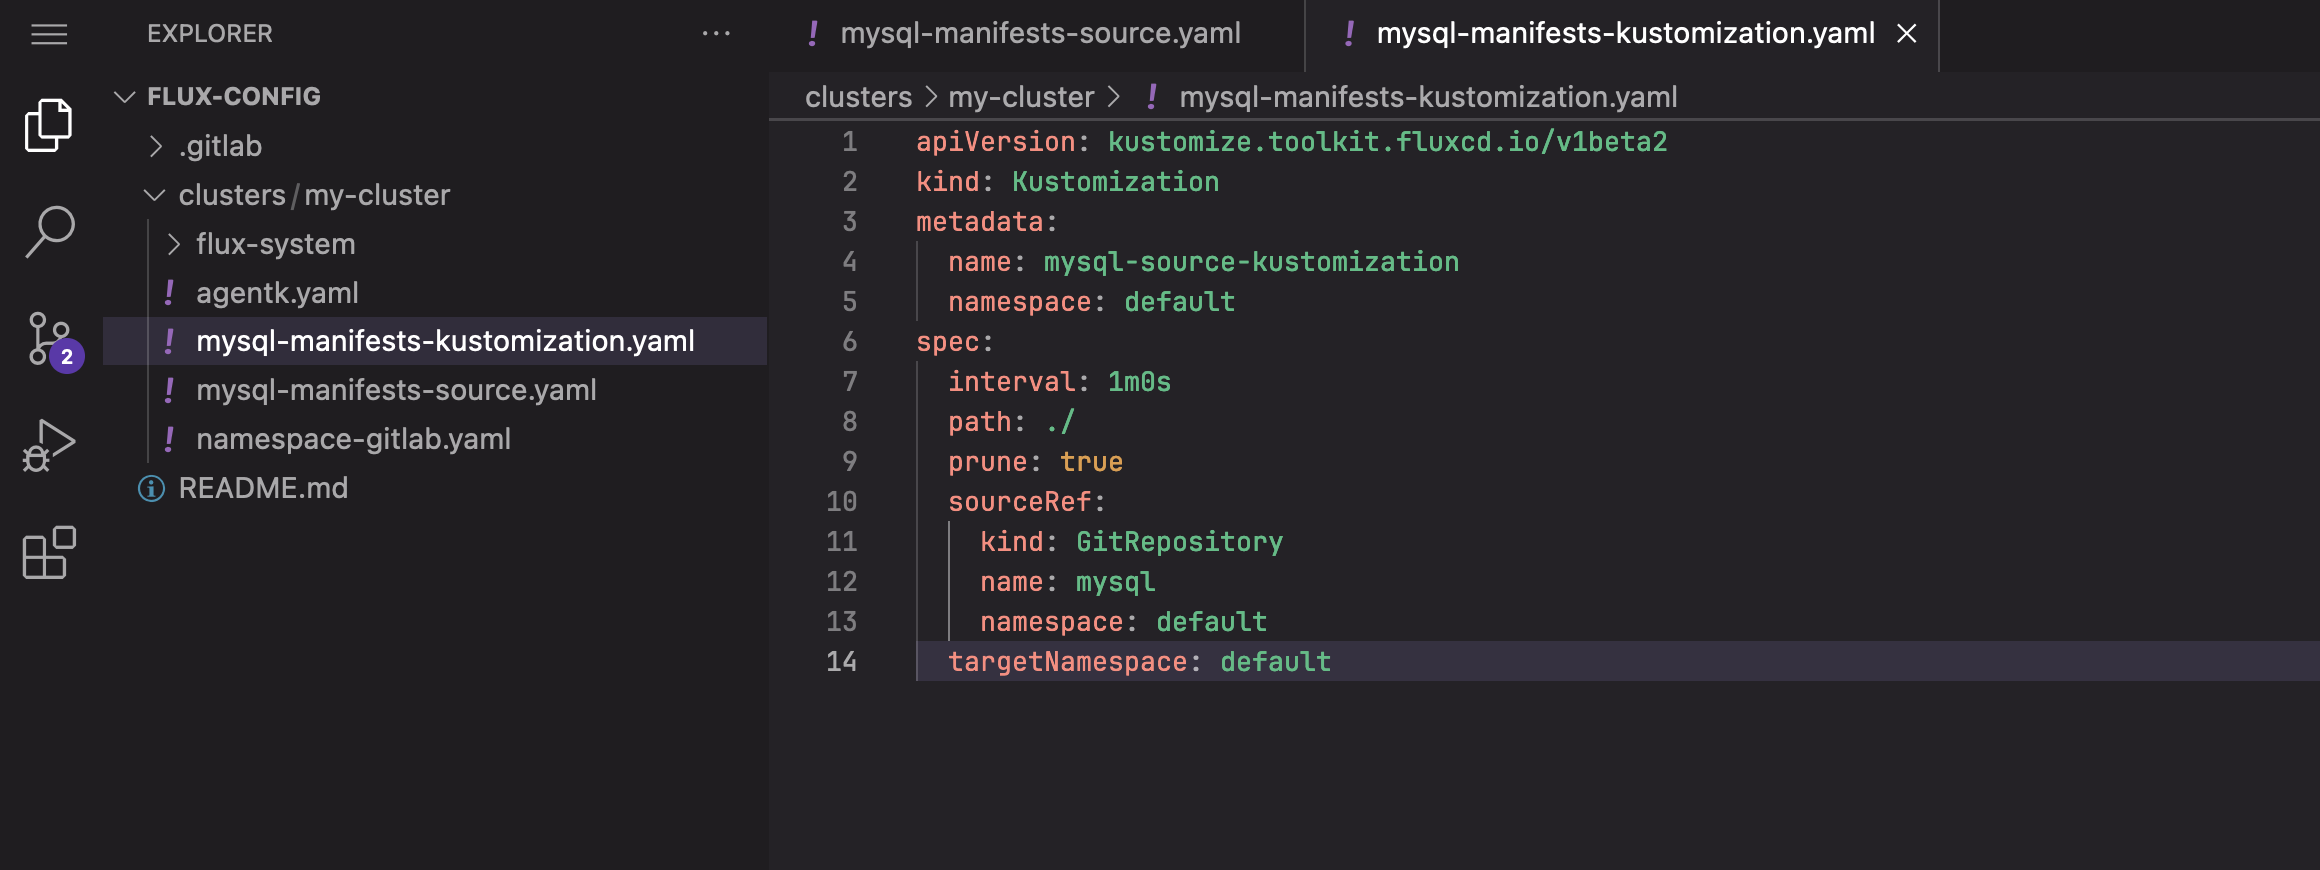Click the GitRepository value
Image resolution: width=2320 pixels, height=870 pixels.
pos(1179,542)
